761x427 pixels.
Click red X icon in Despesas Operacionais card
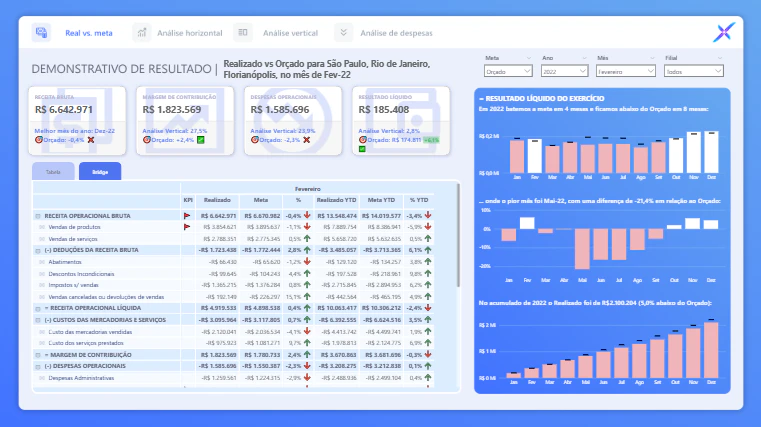(x=306, y=140)
